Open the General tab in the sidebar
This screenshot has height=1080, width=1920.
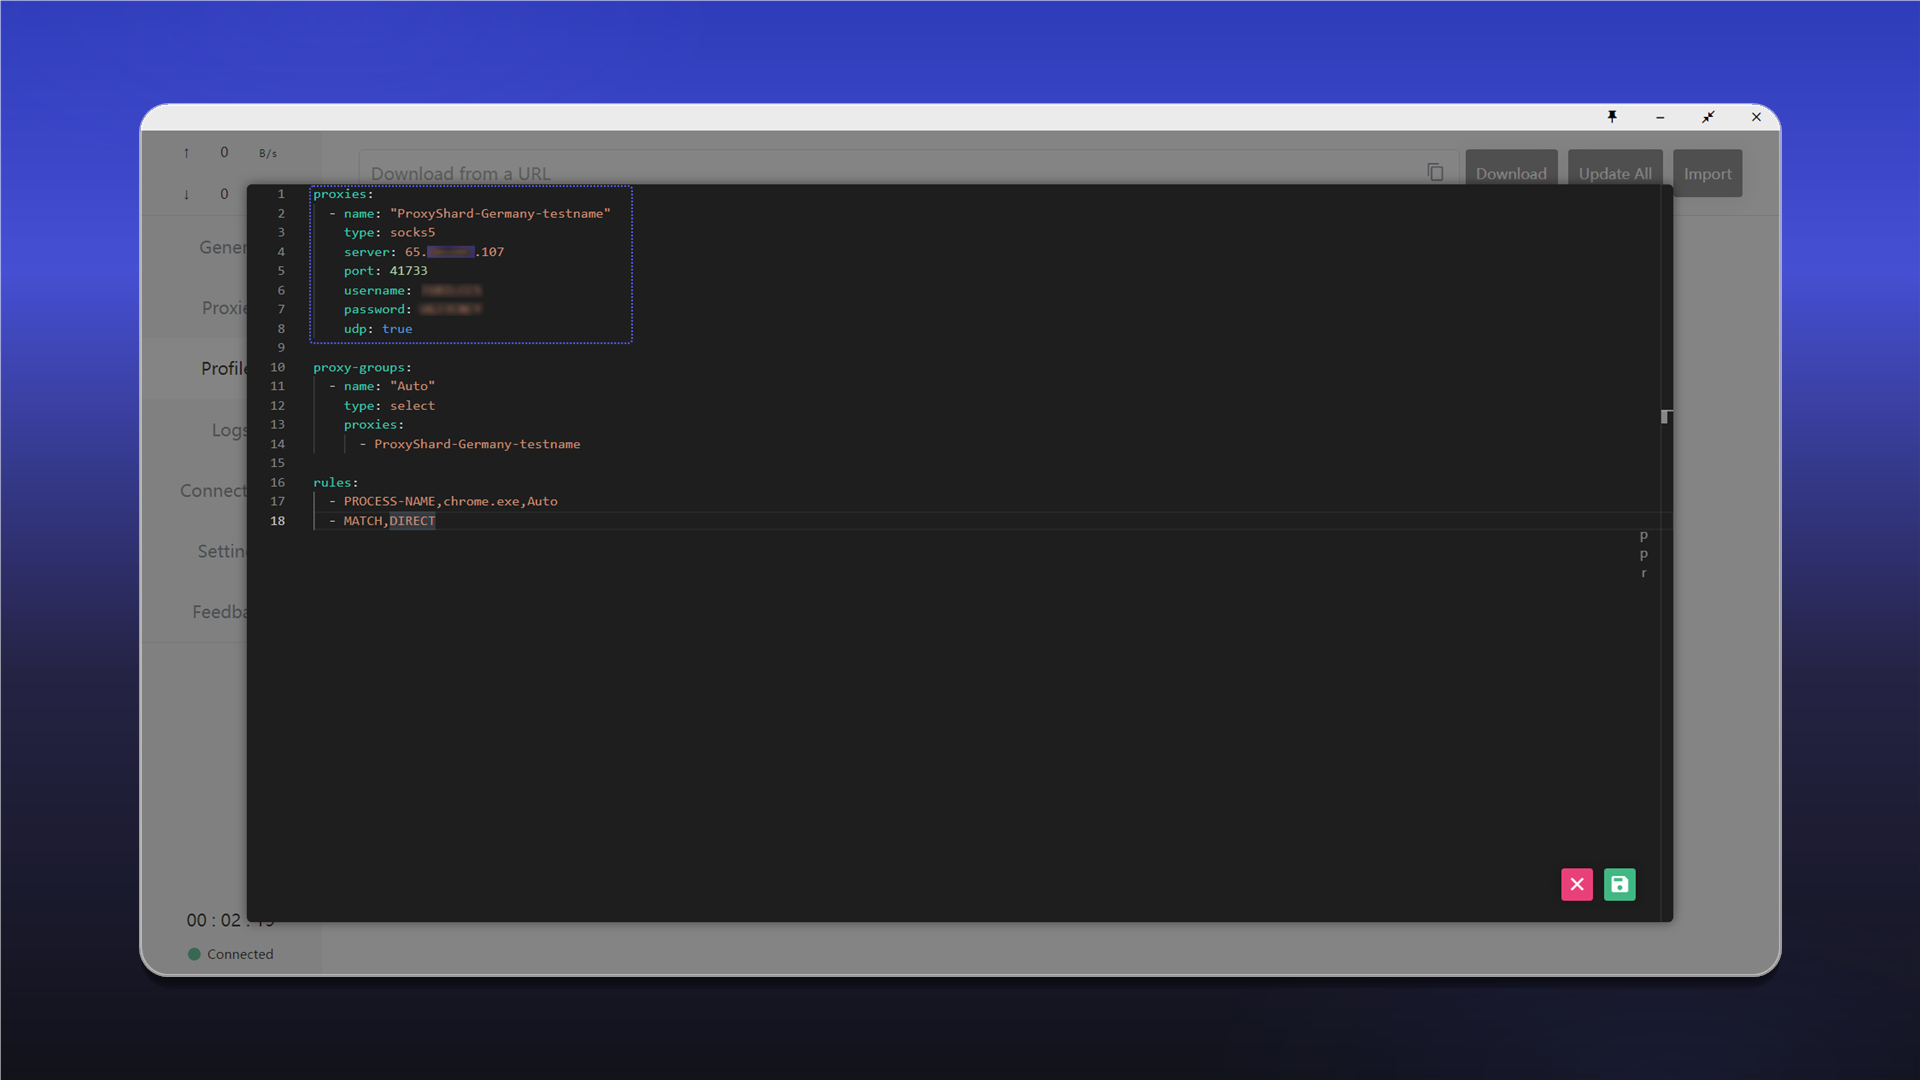223,247
